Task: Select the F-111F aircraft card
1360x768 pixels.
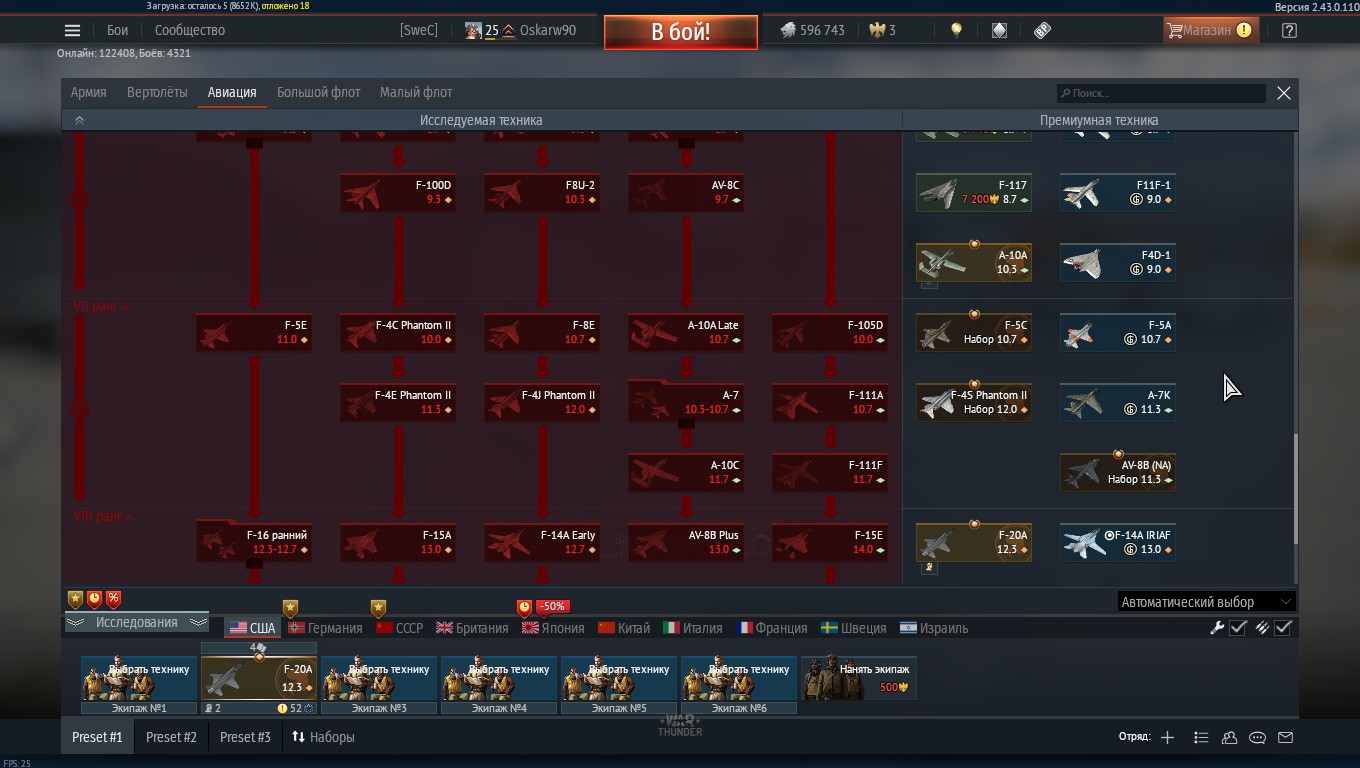Action: (830, 472)
